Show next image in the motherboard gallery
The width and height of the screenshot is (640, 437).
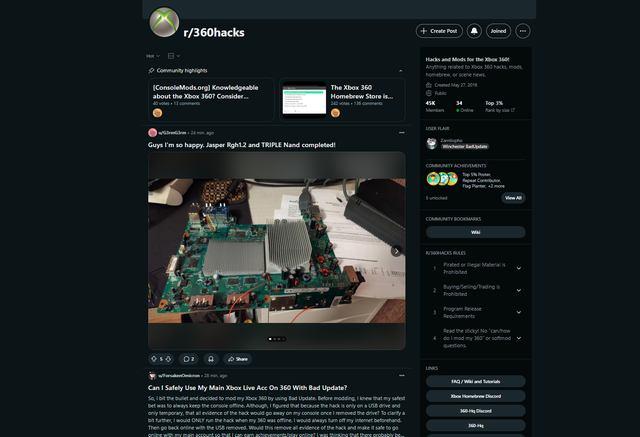396,251
